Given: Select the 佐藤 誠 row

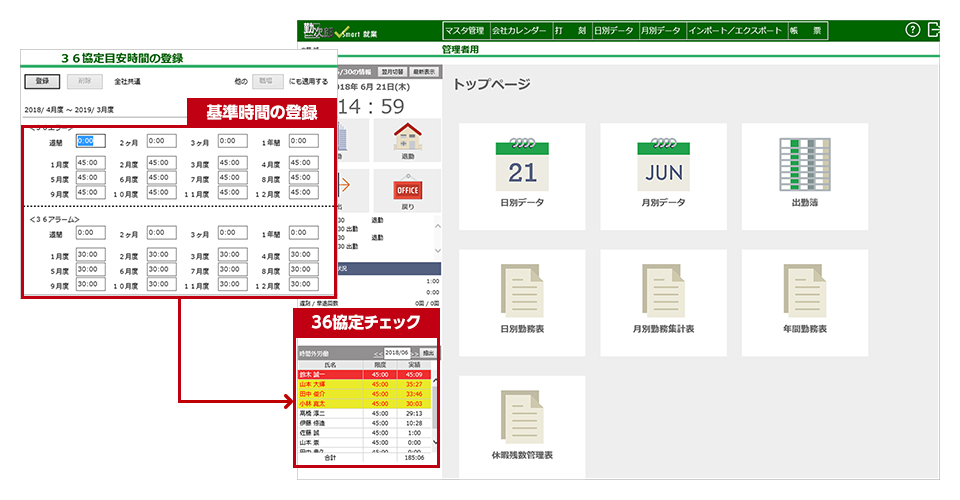Looking at the screenshot, I should click(364, 433).
